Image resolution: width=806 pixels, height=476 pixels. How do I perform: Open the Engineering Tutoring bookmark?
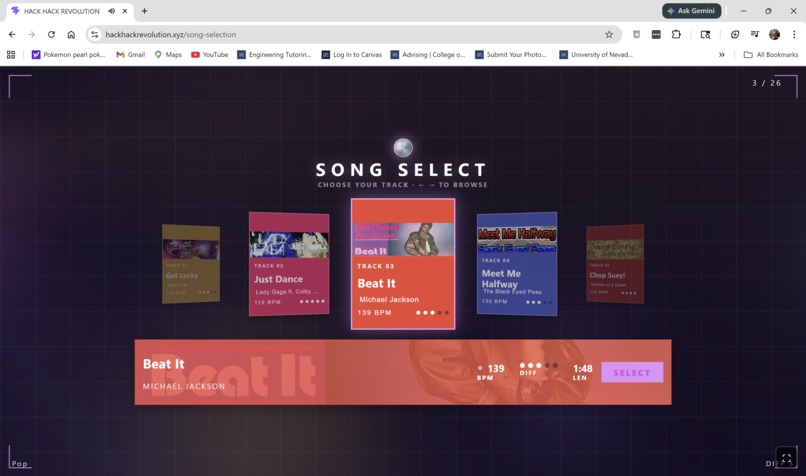274,54
